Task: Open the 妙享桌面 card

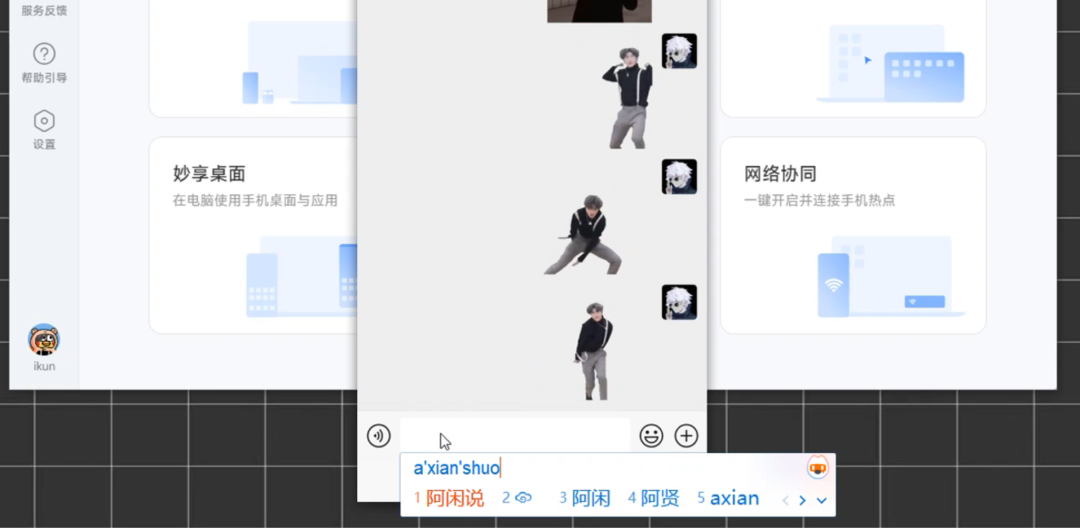Action: (253, 235)
